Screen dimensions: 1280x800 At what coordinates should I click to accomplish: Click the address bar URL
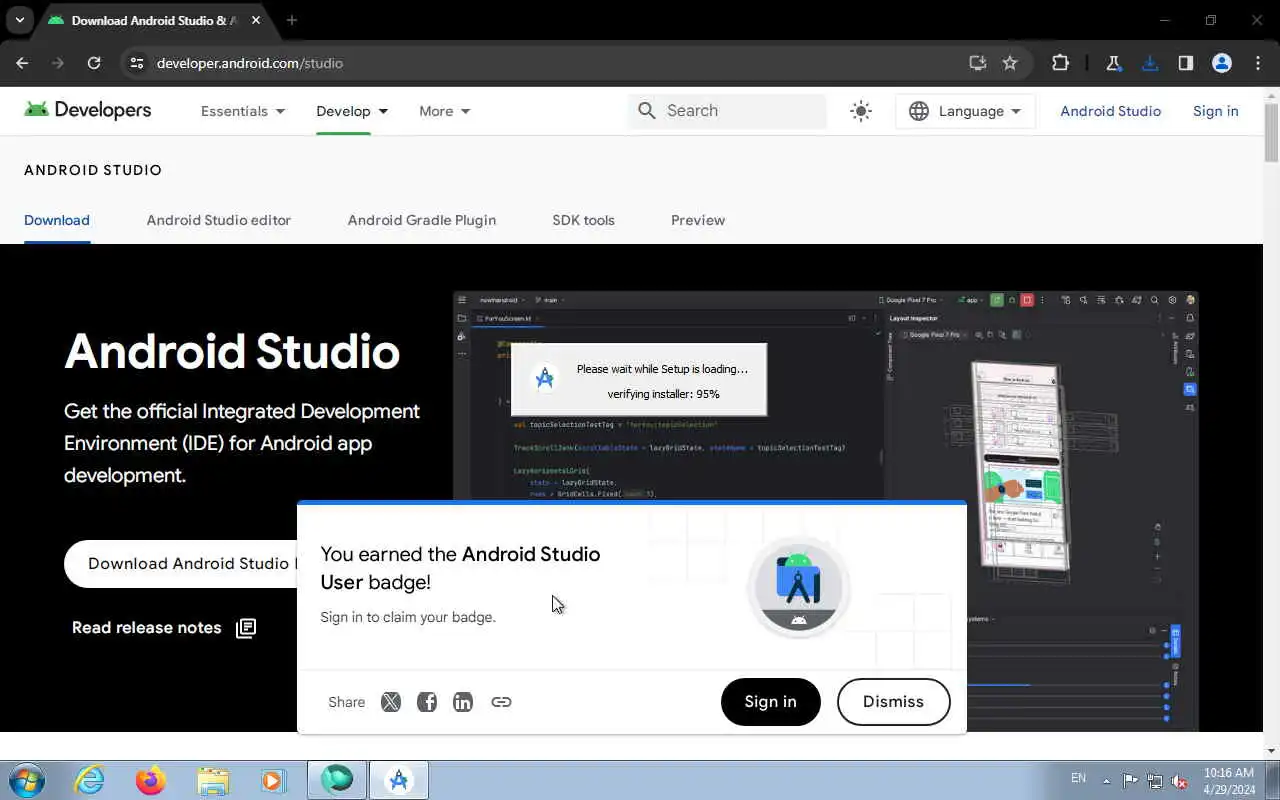250,63
